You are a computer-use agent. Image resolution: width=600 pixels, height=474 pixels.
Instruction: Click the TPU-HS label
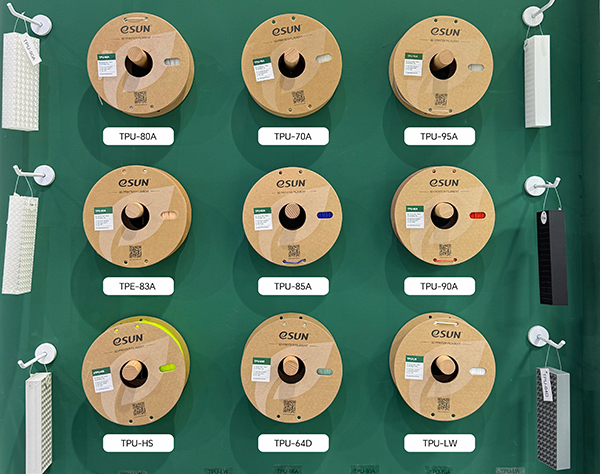click(138, 443)
